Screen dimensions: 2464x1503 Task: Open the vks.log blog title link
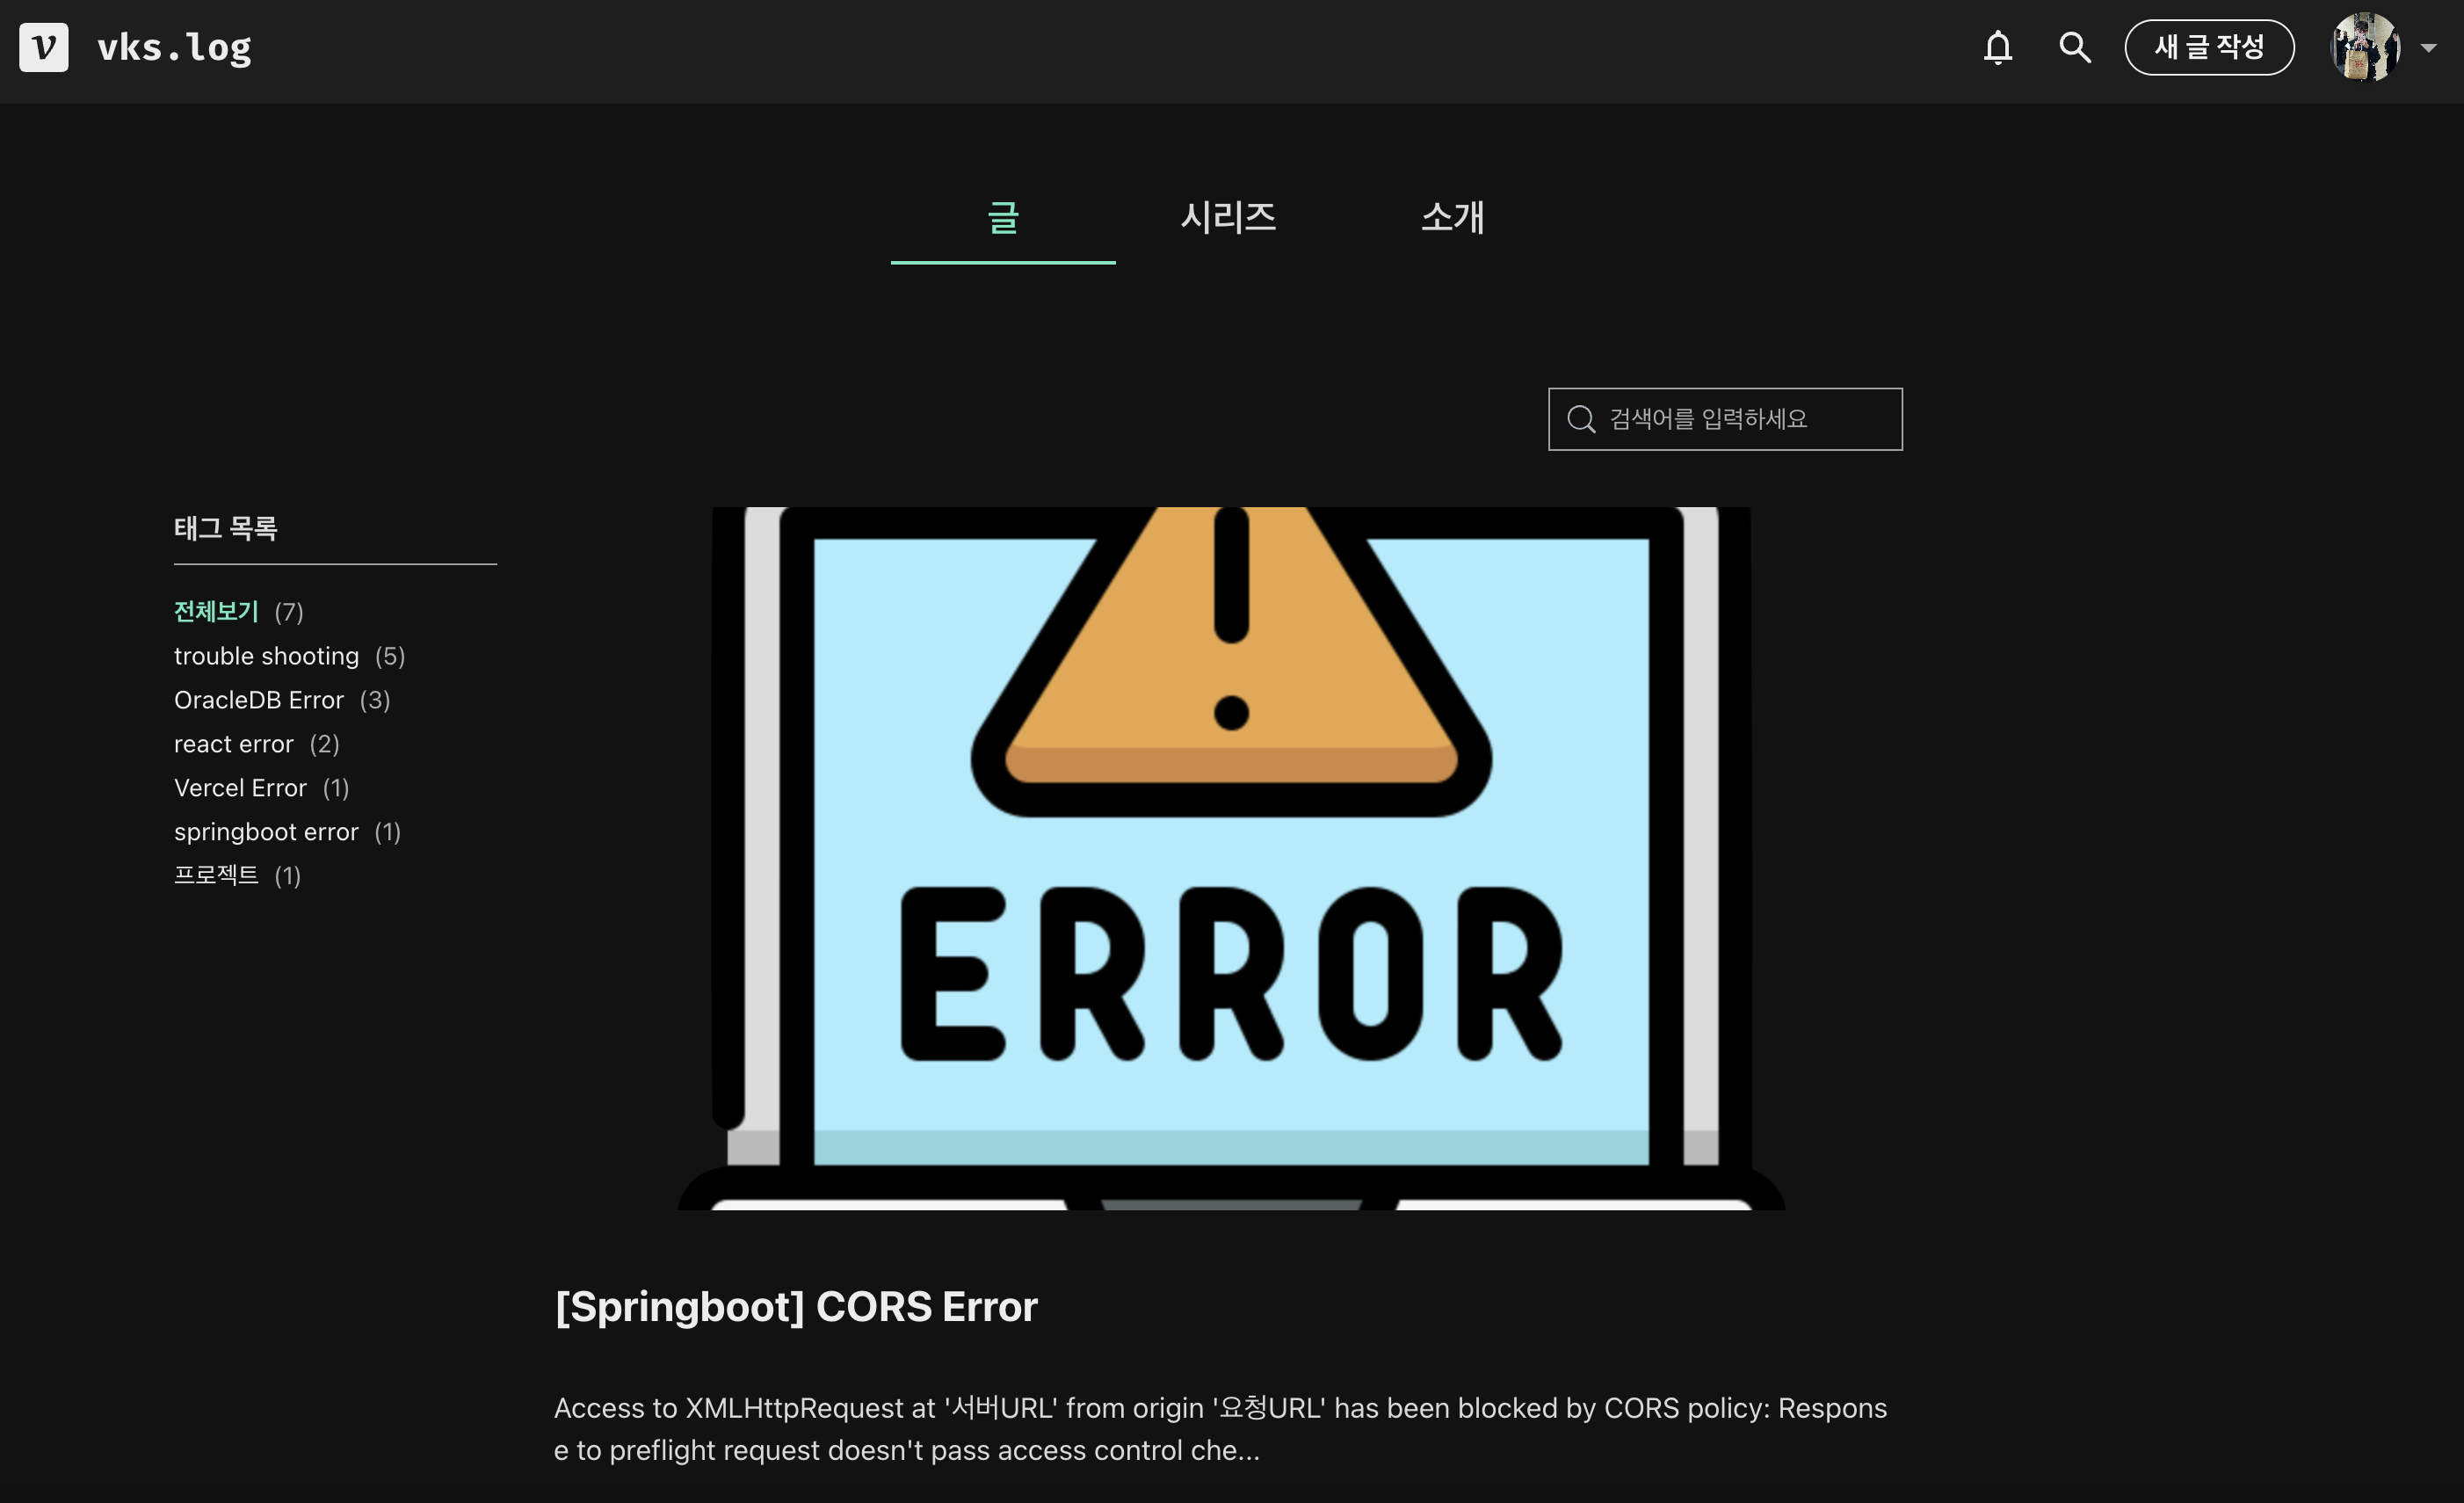coord(174,47)
